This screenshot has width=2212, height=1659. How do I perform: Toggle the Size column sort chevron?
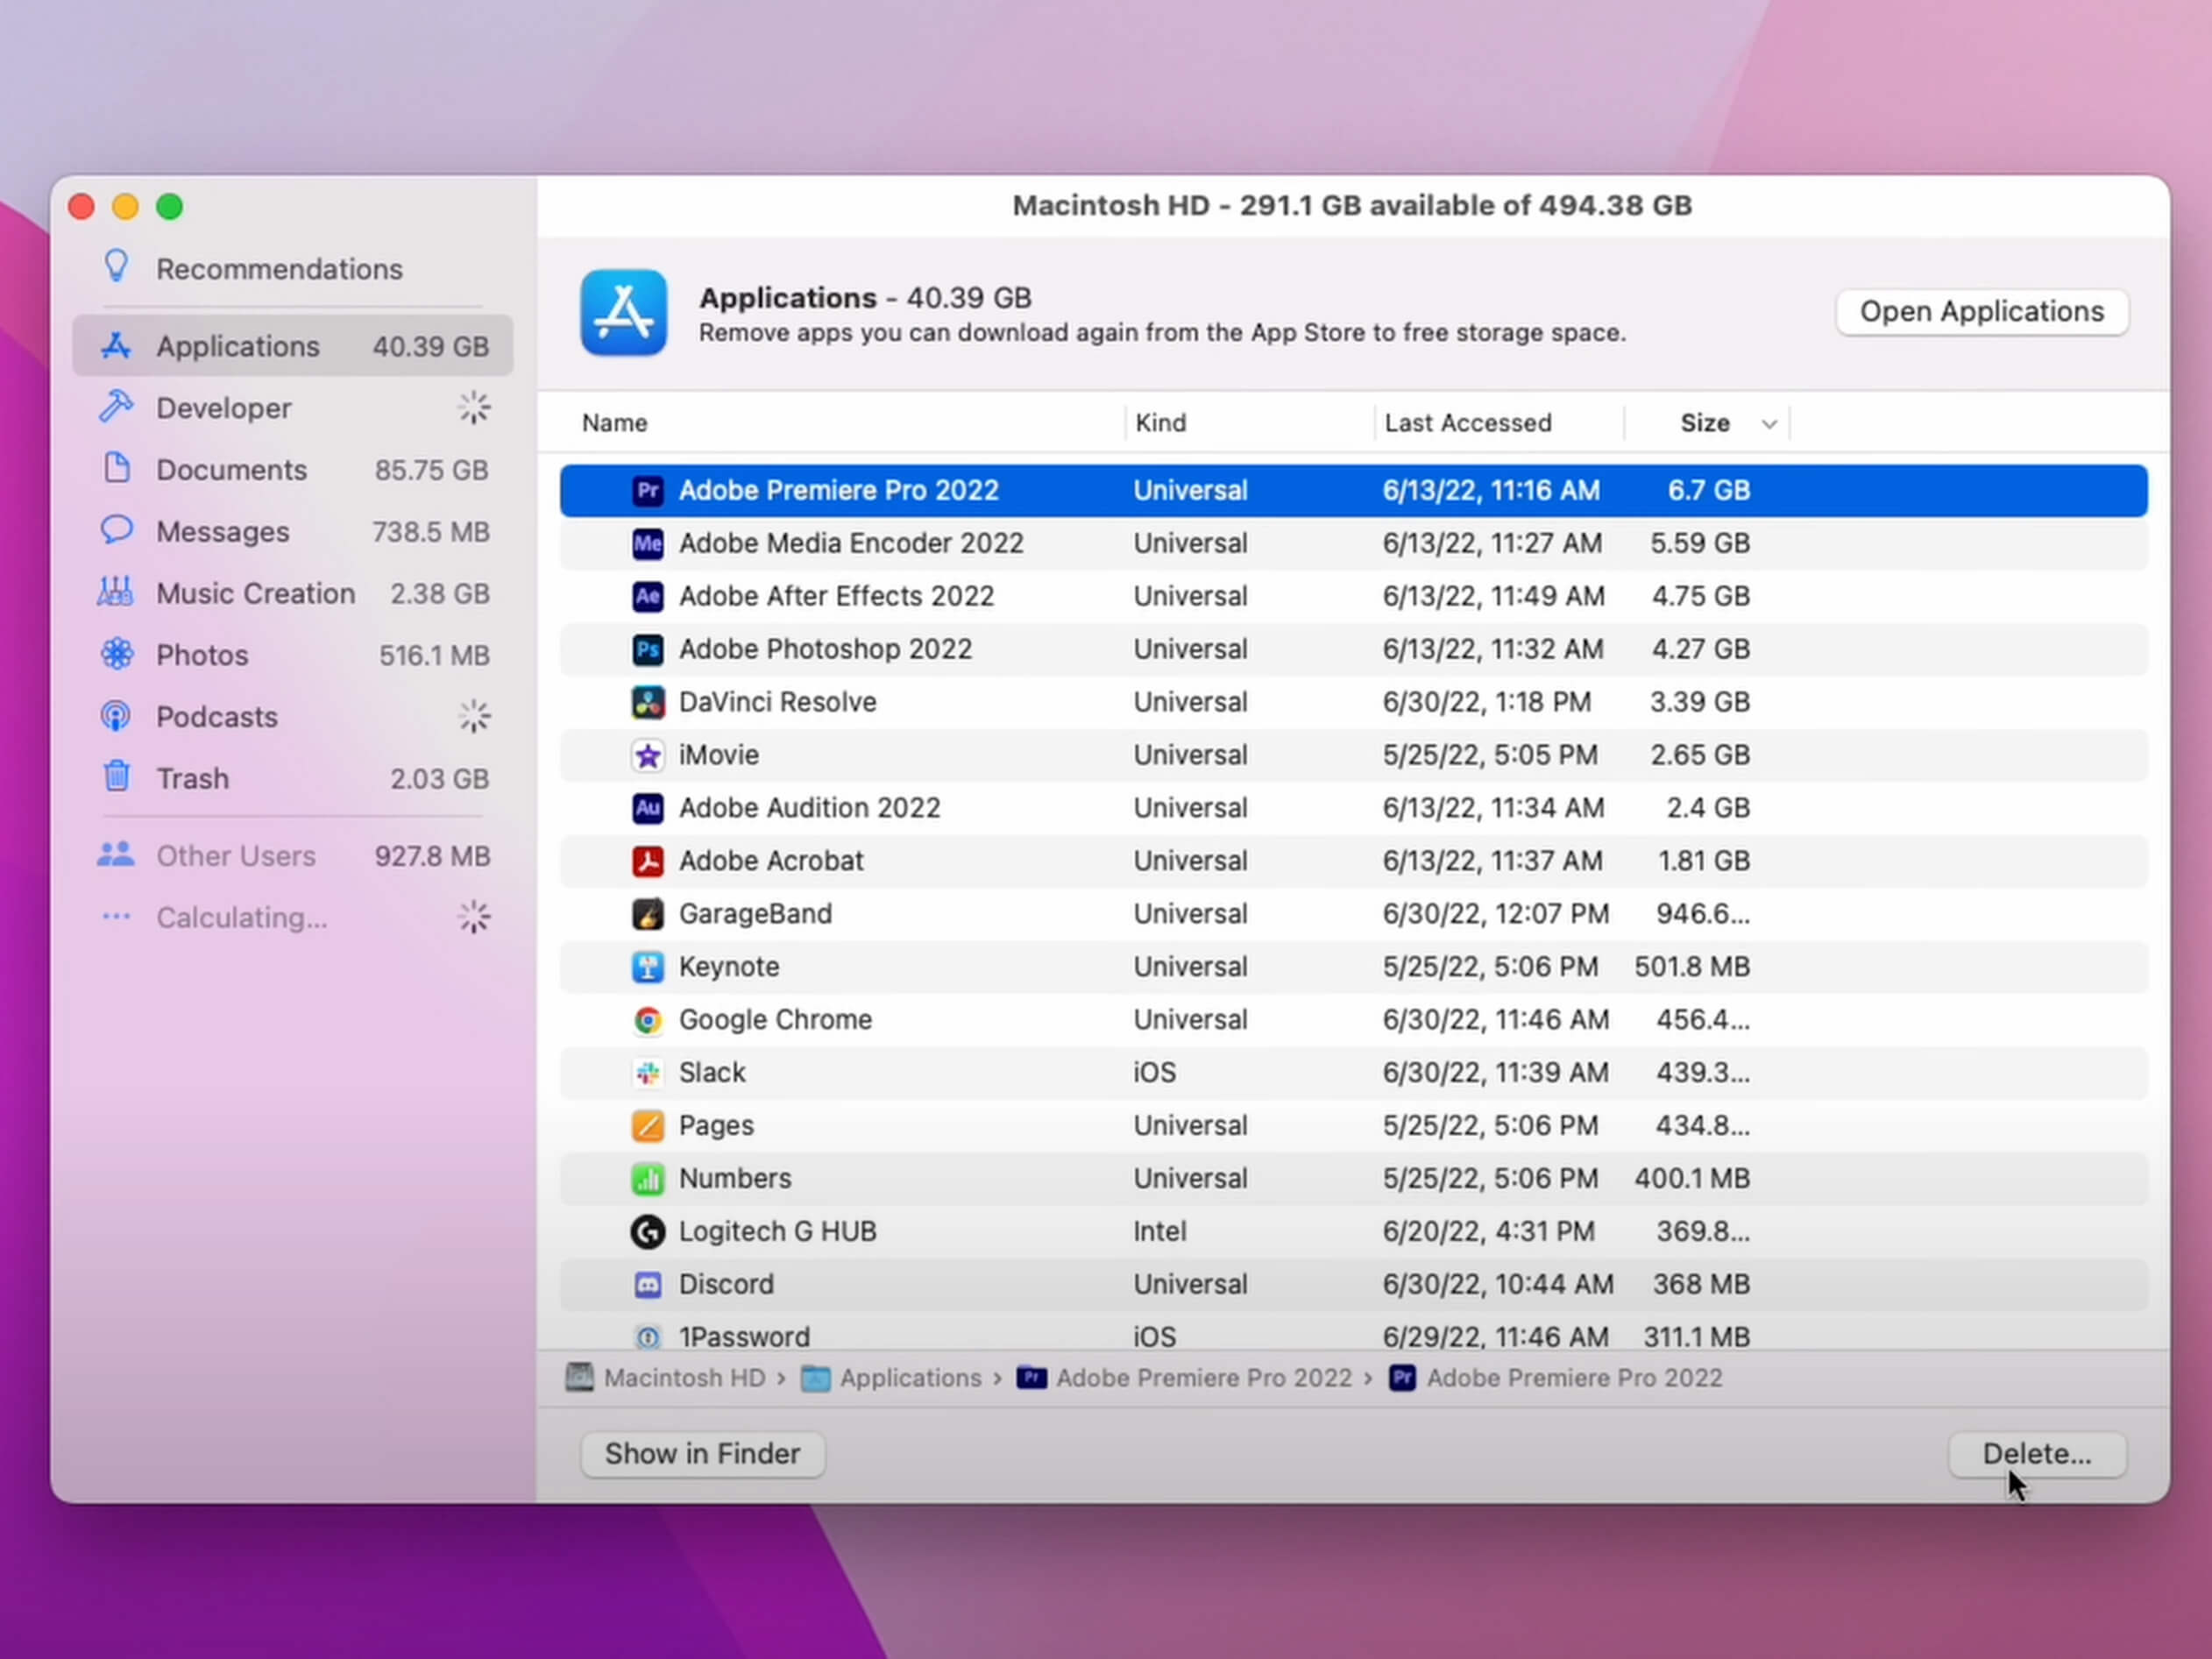pos(1769,424)
